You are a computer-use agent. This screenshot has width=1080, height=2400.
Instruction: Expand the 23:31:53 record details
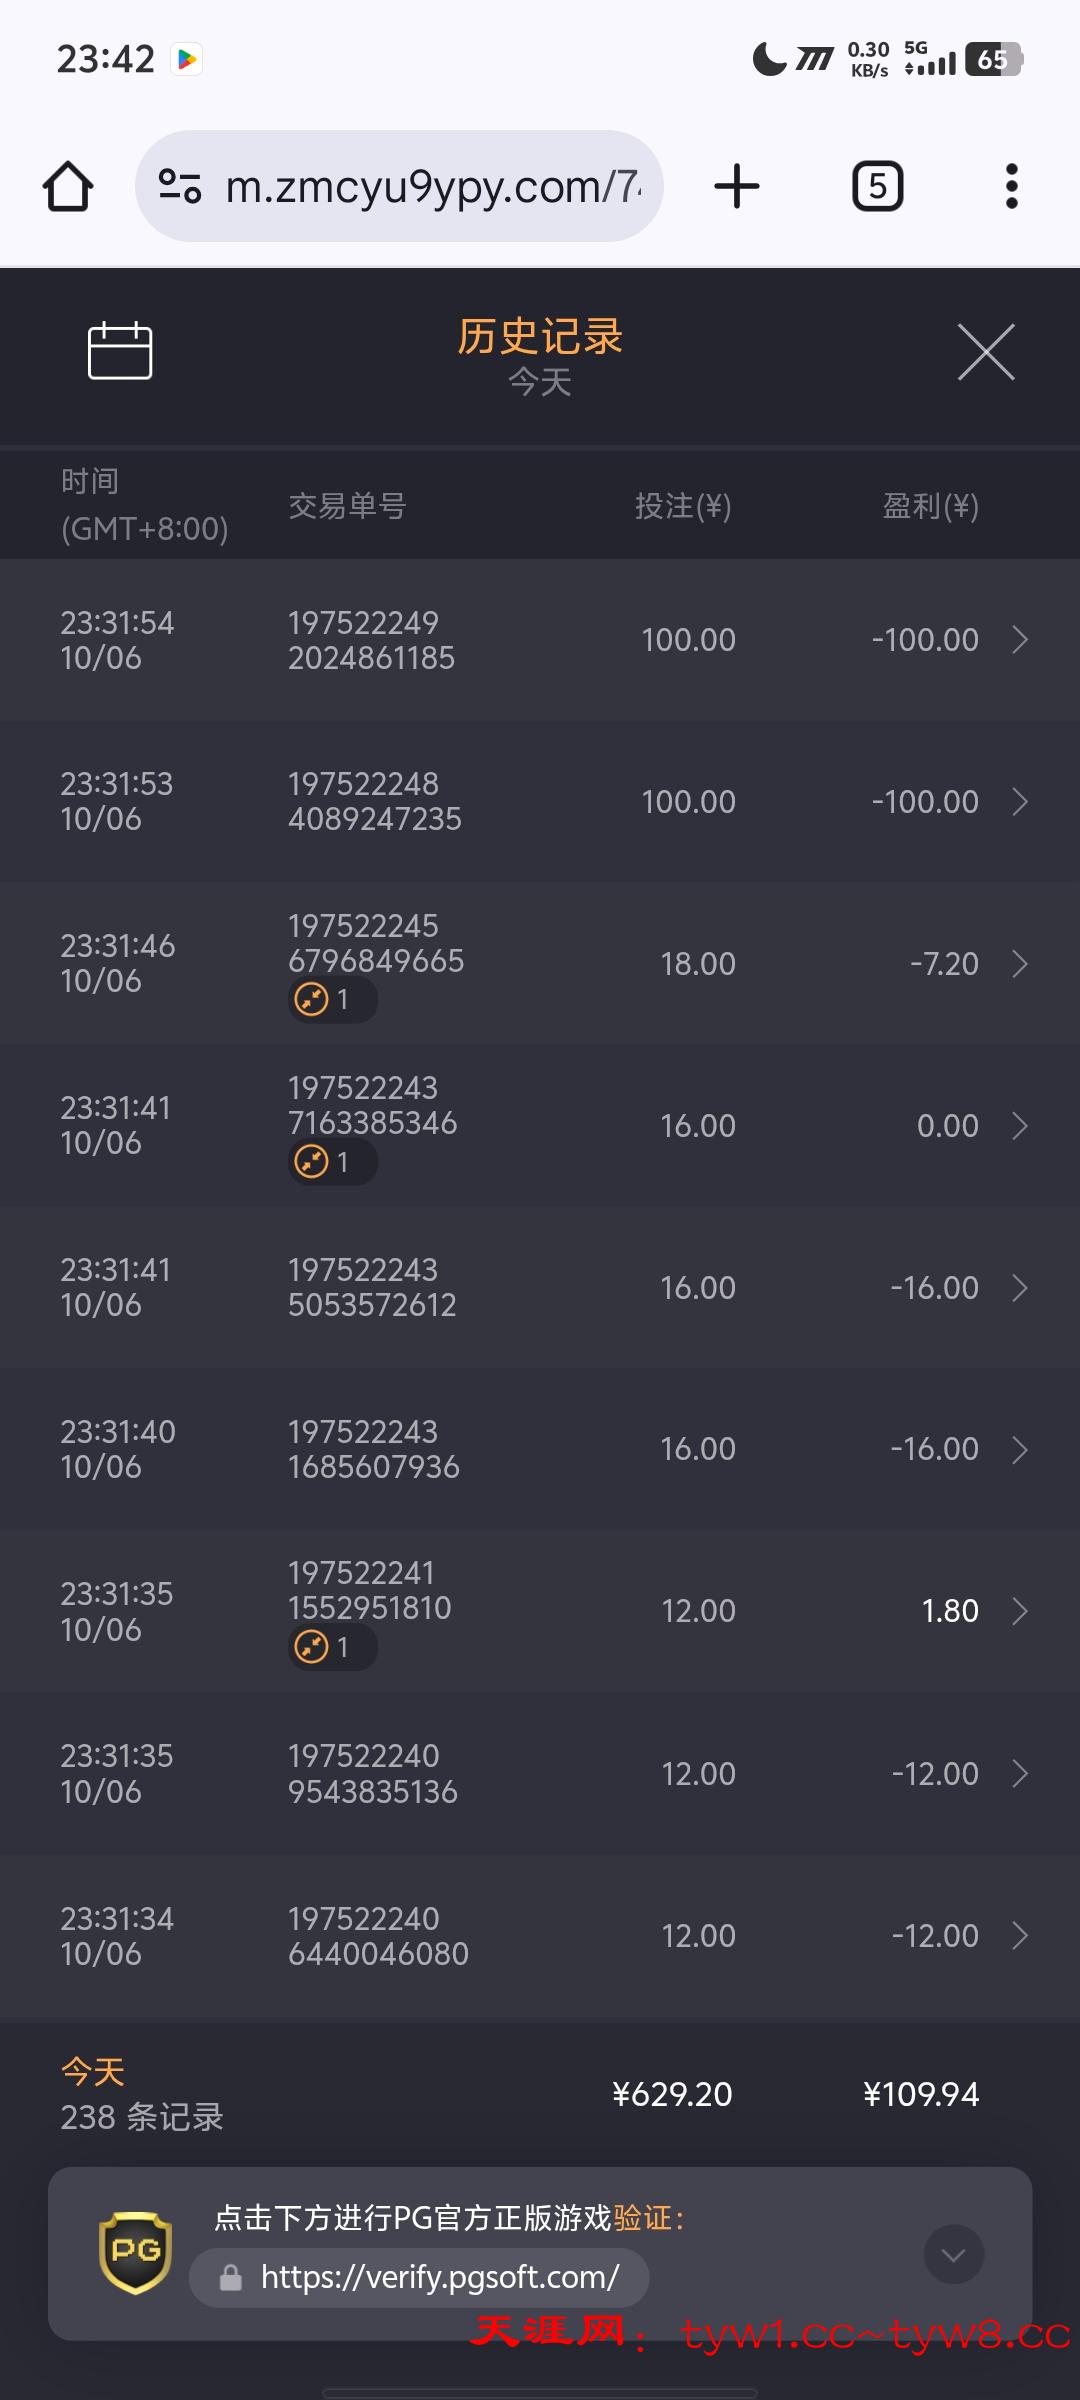point(1019,802)
